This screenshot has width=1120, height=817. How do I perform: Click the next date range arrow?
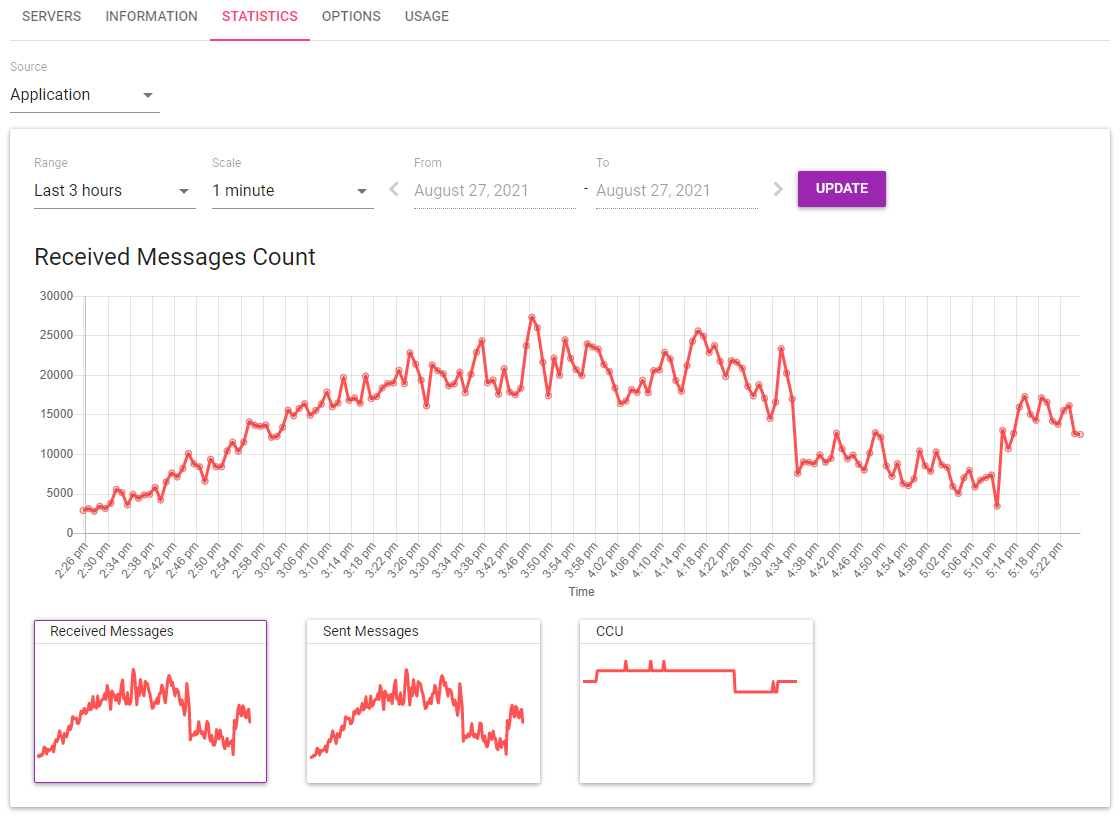[778, 189]
